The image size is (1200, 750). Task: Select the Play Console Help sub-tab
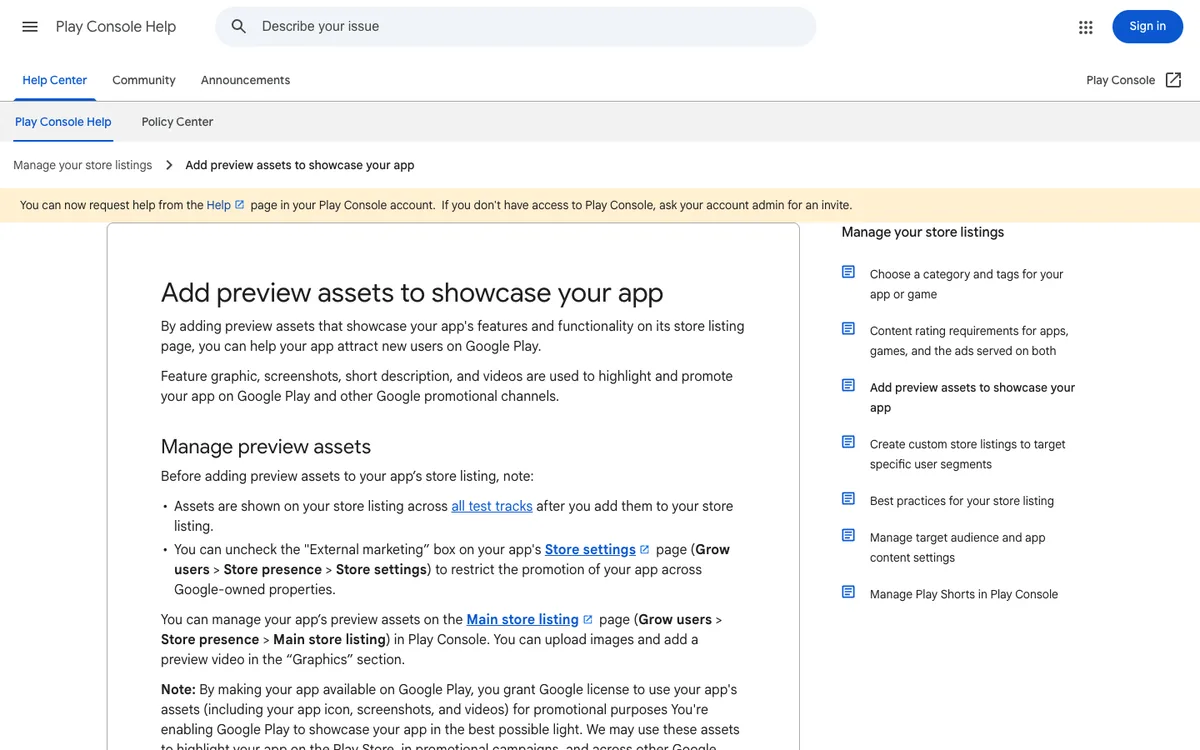coord(63,122)
